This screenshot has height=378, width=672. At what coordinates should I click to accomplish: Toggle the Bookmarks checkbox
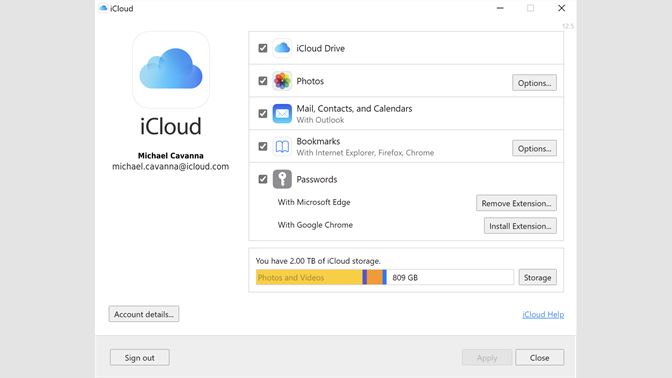(263, 147)
